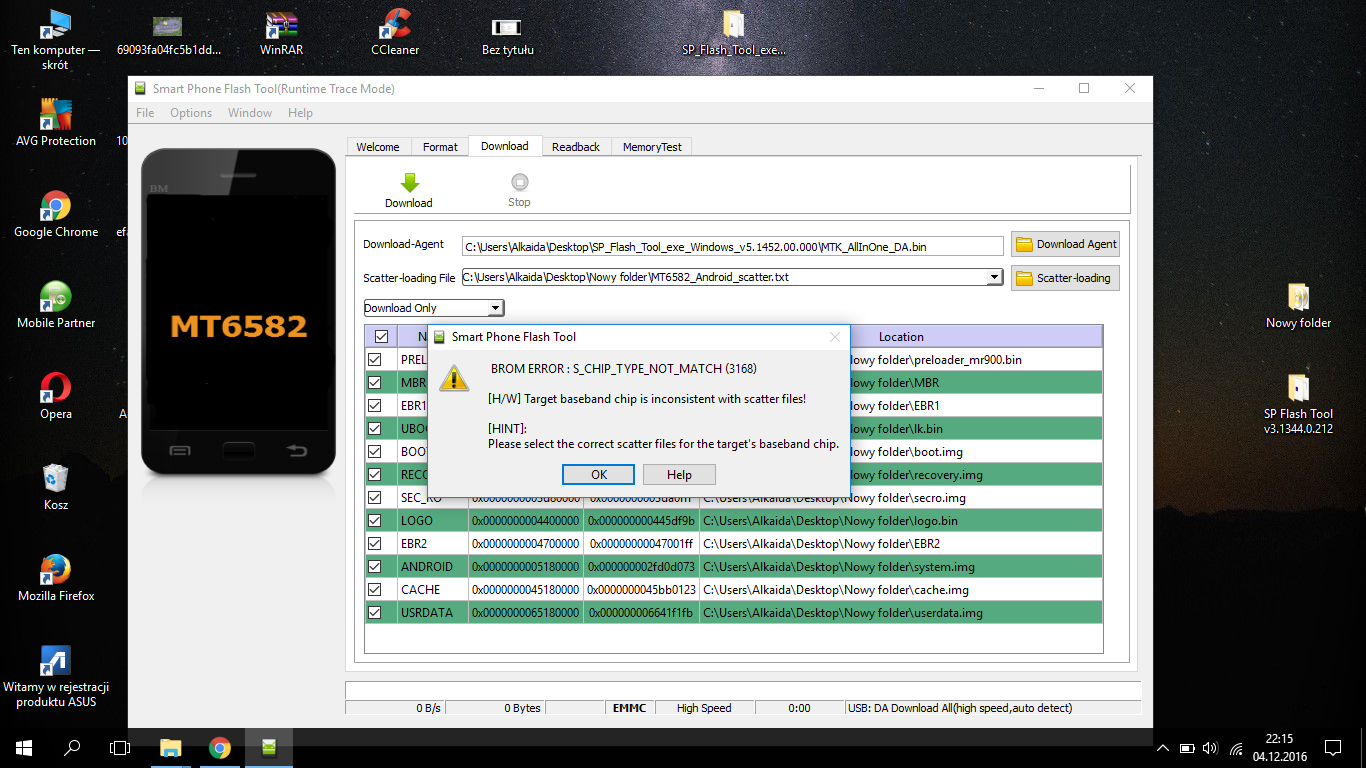
Task: Open the Download Only mode dropdown
Action: click(434, 308)
